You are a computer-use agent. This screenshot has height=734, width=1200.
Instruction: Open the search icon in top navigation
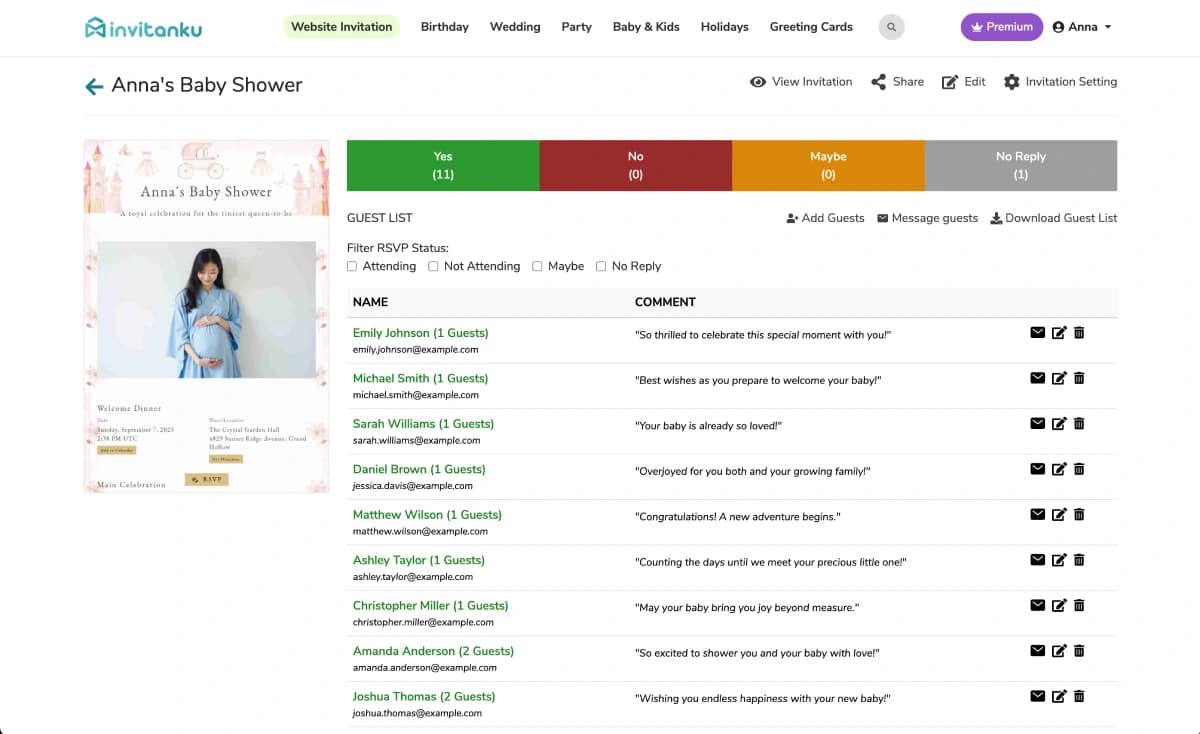[x=891, y=27]
